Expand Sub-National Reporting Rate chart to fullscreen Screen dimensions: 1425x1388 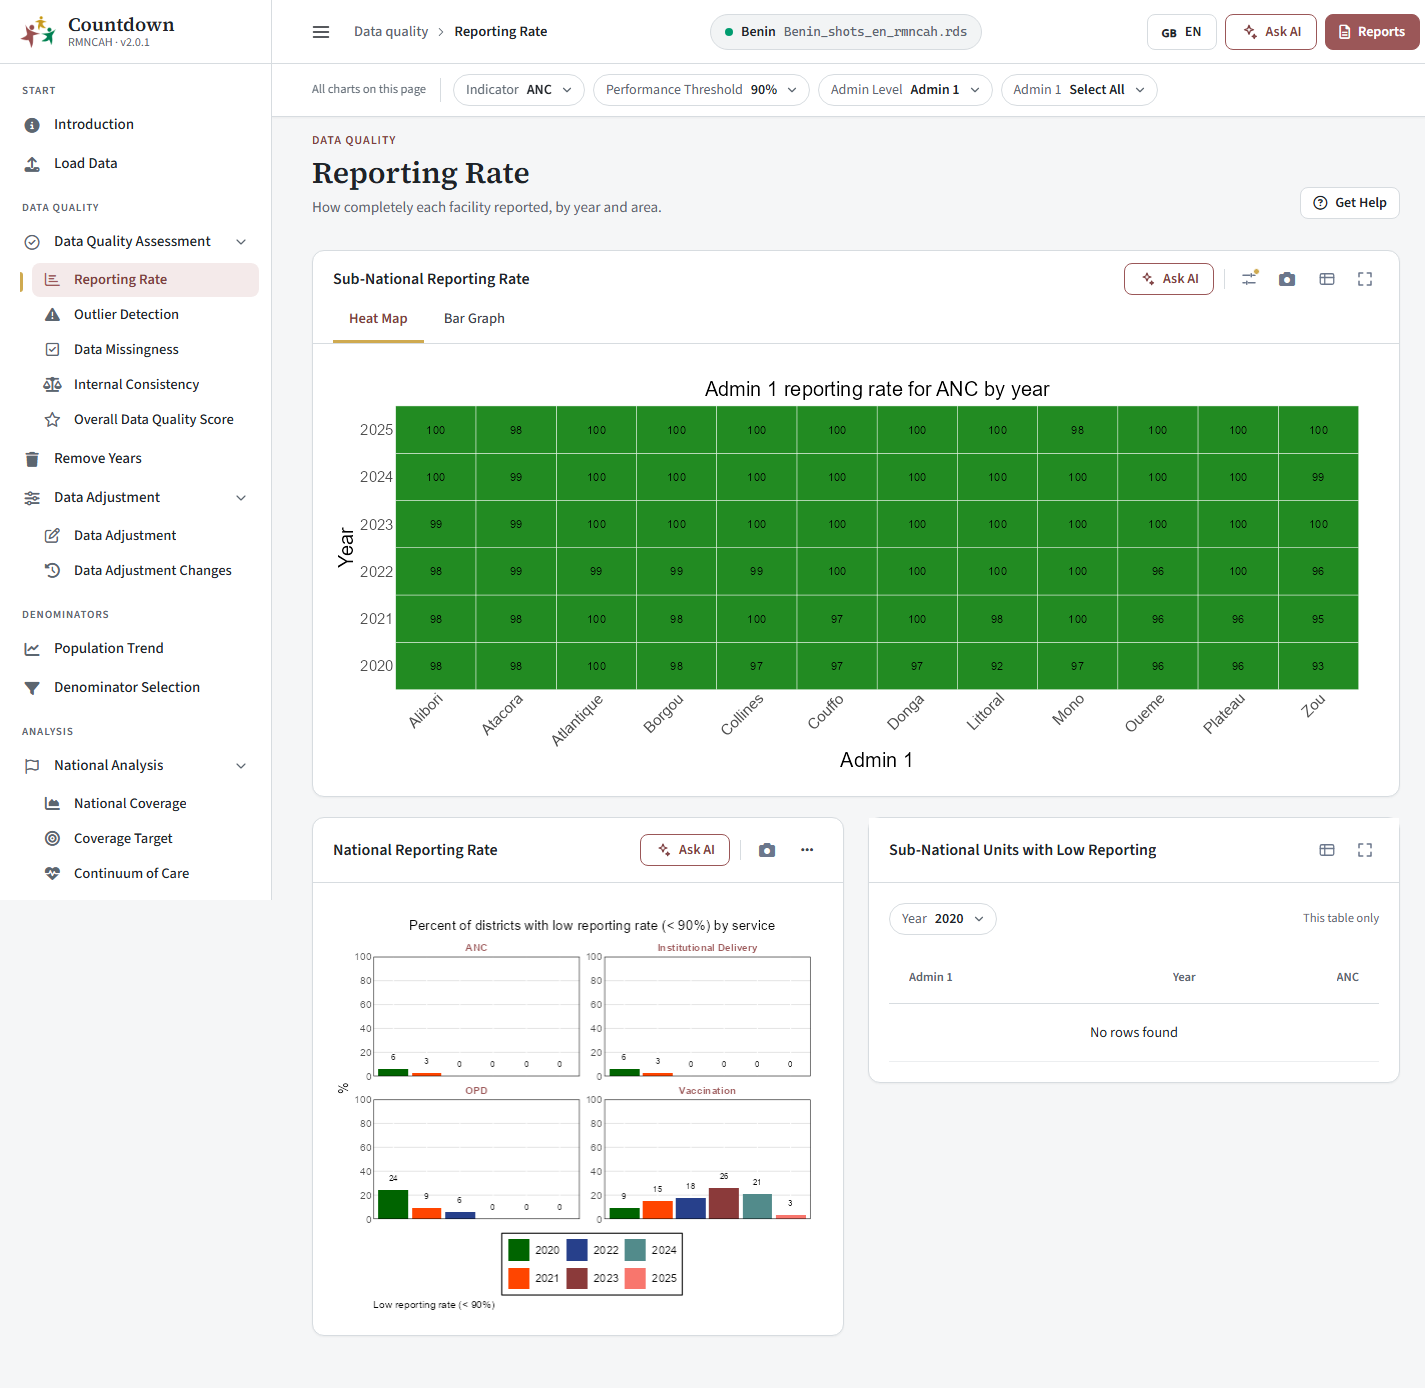[x=1365, y=279]
